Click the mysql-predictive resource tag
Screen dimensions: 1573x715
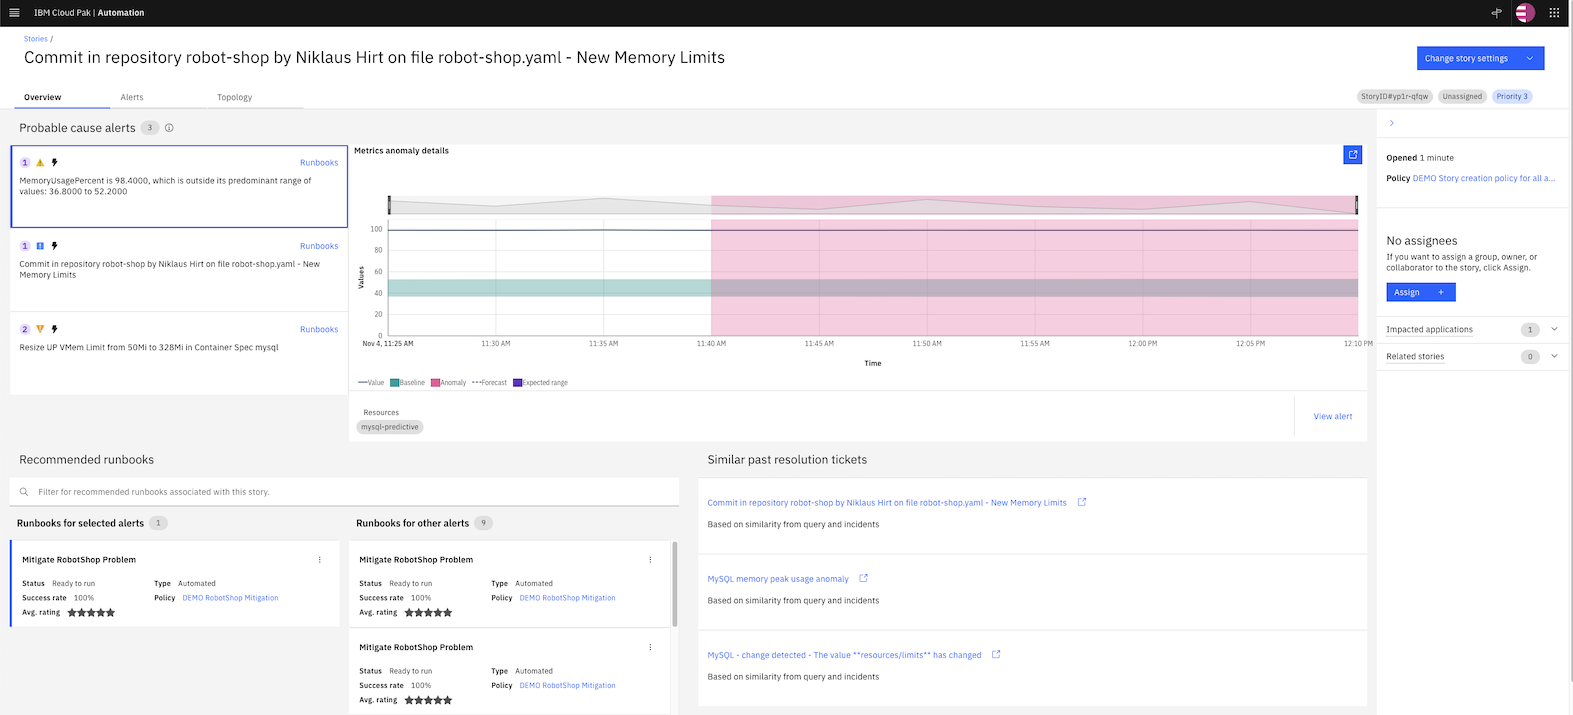click(390, 427)
